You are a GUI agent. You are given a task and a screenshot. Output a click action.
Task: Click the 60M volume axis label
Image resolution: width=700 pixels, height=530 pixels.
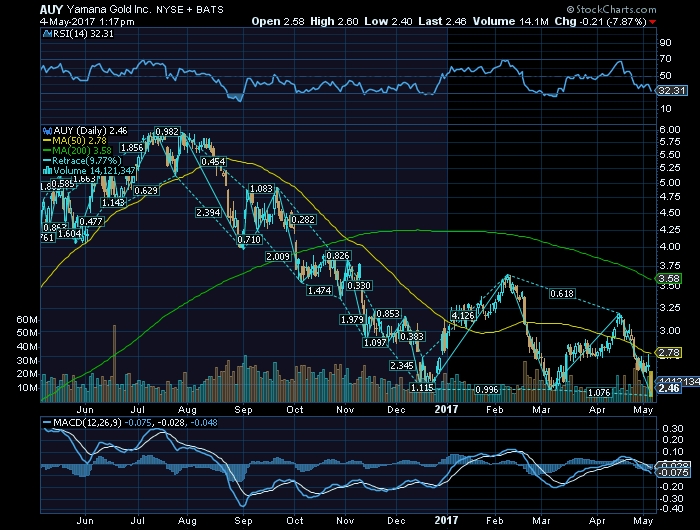coord(27,320)
